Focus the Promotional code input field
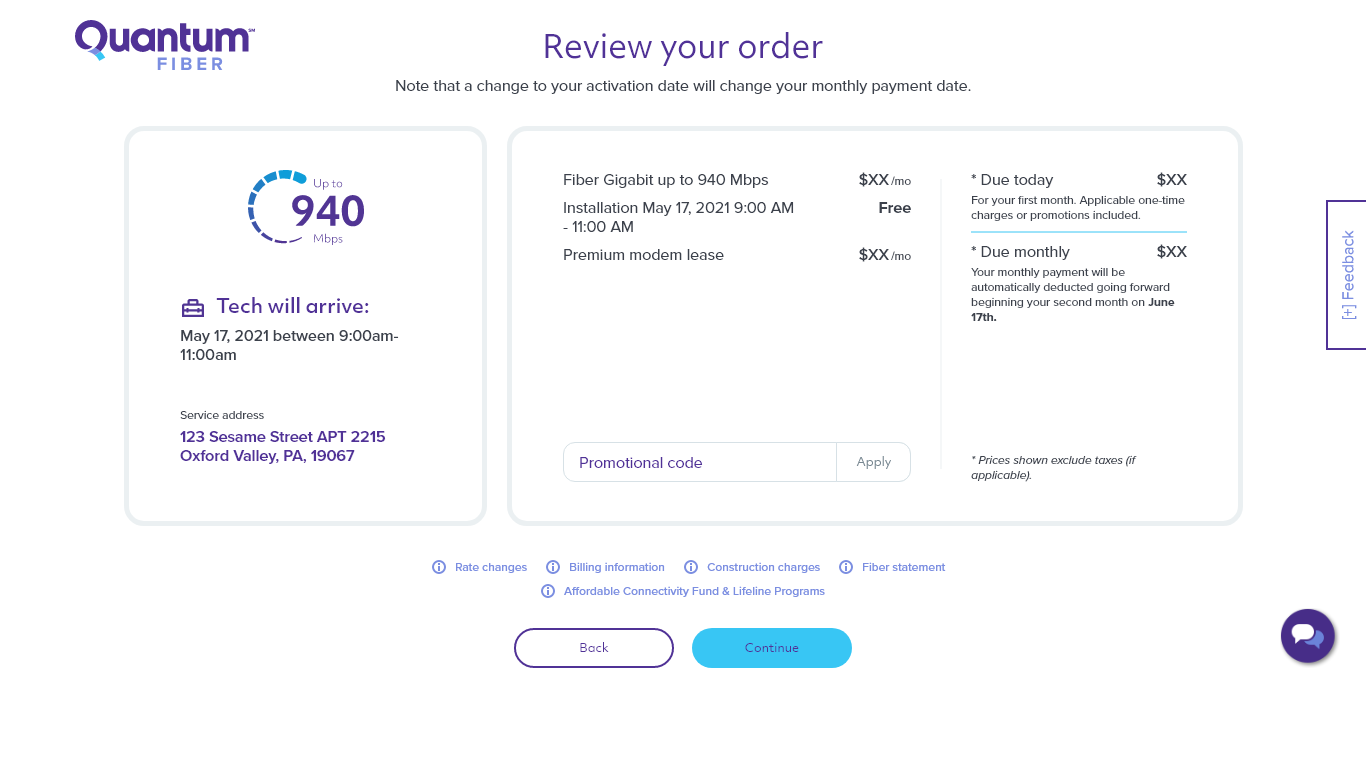Image resolution: width=1366 pixels, height=768 pixels. pyautogui.click(x=700, y=462)
